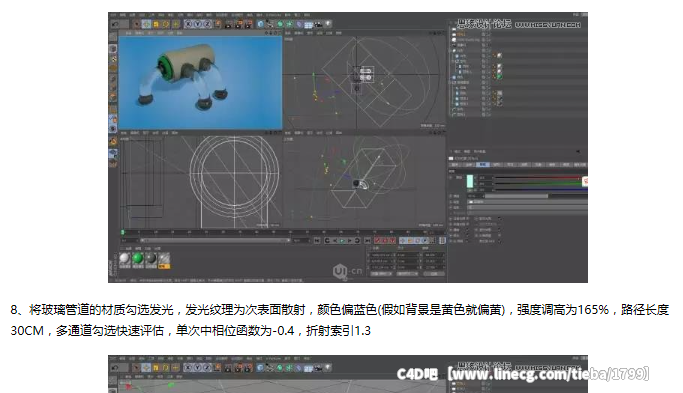The height and width of the screenshot is (393, 683).
Task: Click the dark gray material sphere
Action: coord(151,258)
